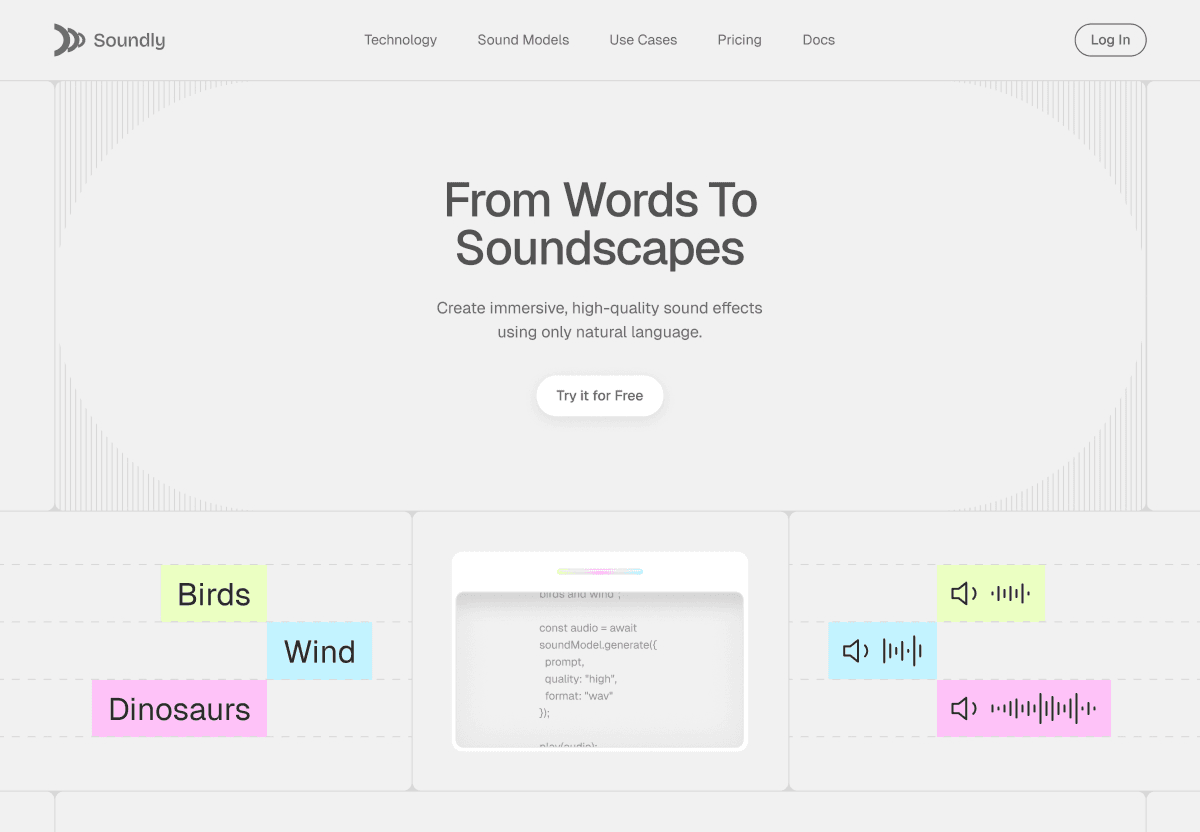Click the 'quality: "high",' code line
The image size is (1200, 832).
pyautogui.click(x=583, y=679)
